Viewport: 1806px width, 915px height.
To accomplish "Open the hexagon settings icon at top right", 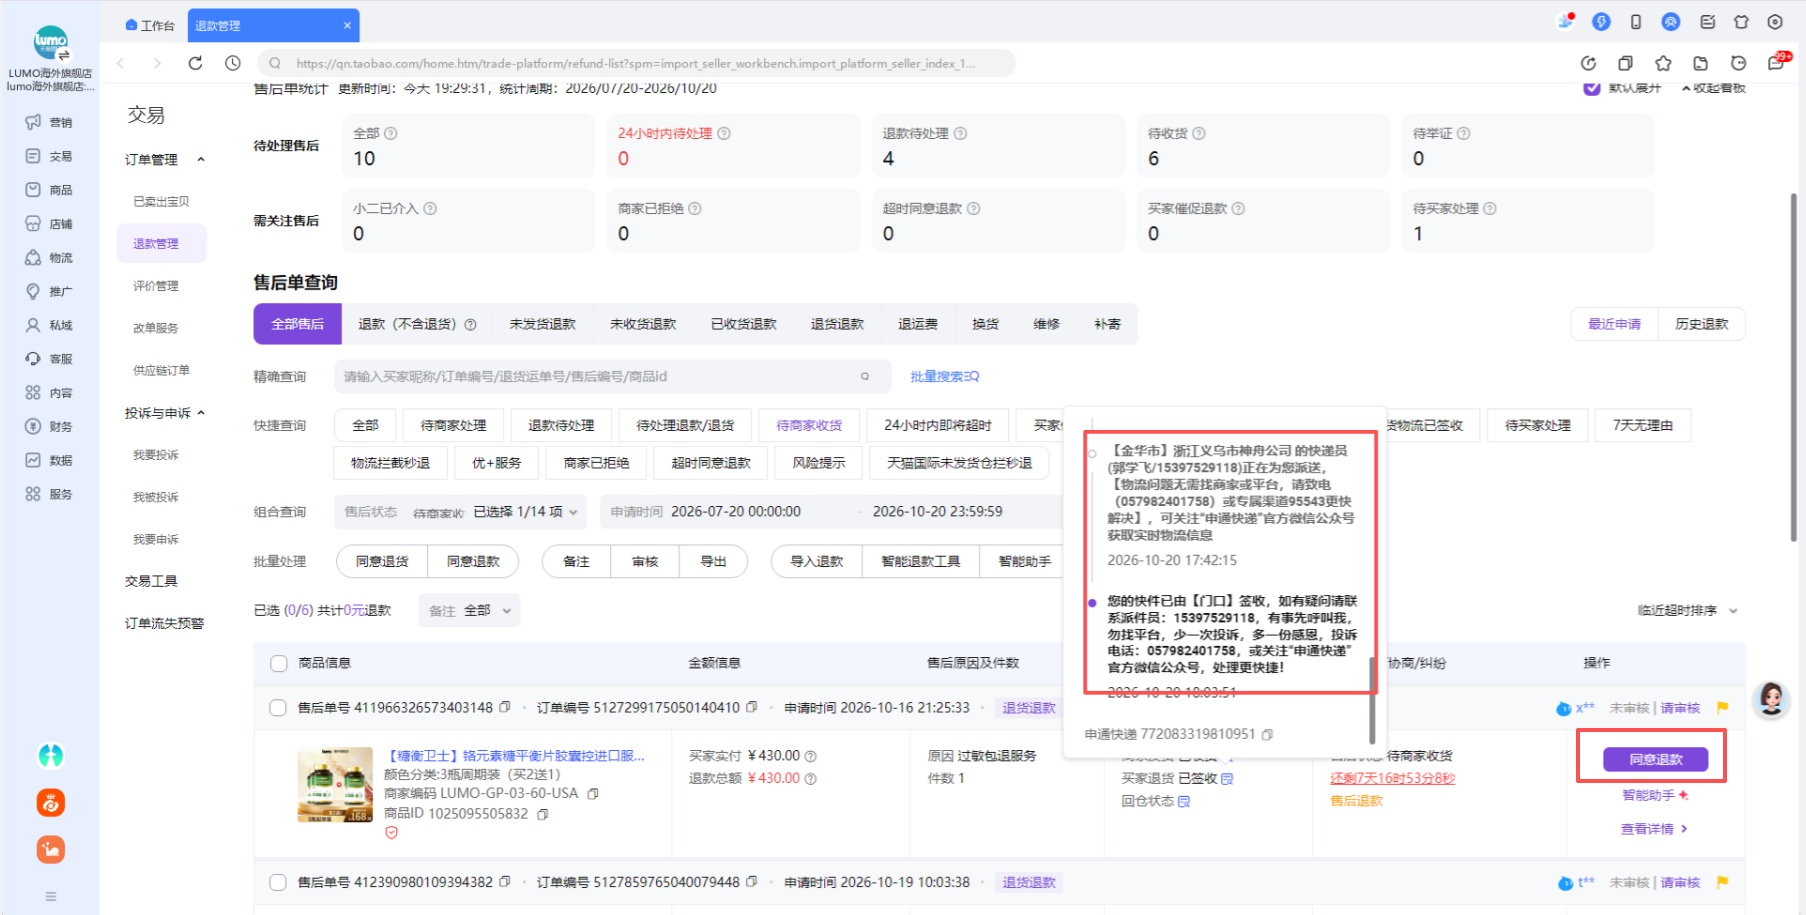I will [x=1775, y=22].
